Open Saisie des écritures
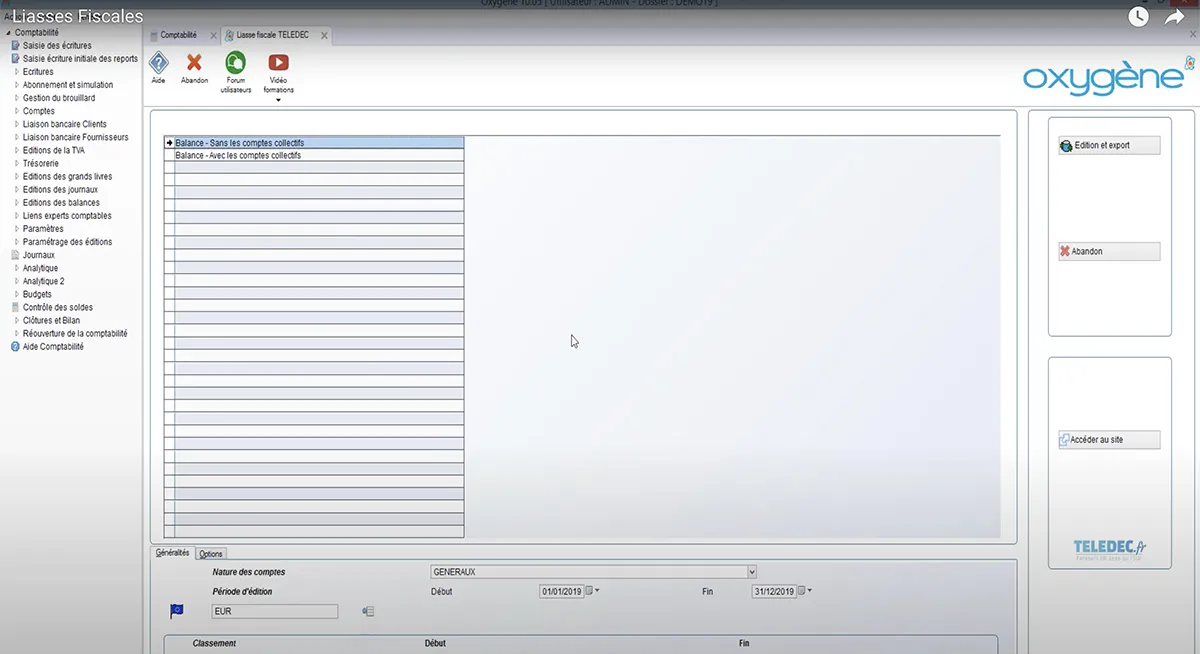The image size is (1200, 654). pos(57,46)
